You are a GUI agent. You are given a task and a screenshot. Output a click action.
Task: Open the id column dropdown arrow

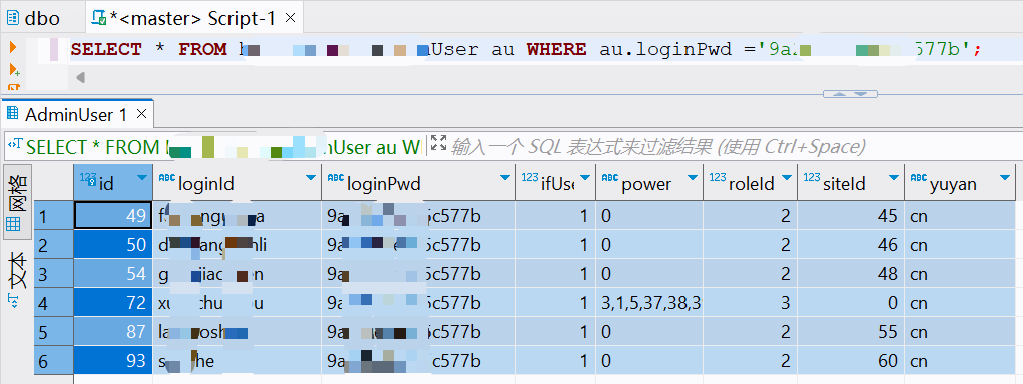(142, 177)
